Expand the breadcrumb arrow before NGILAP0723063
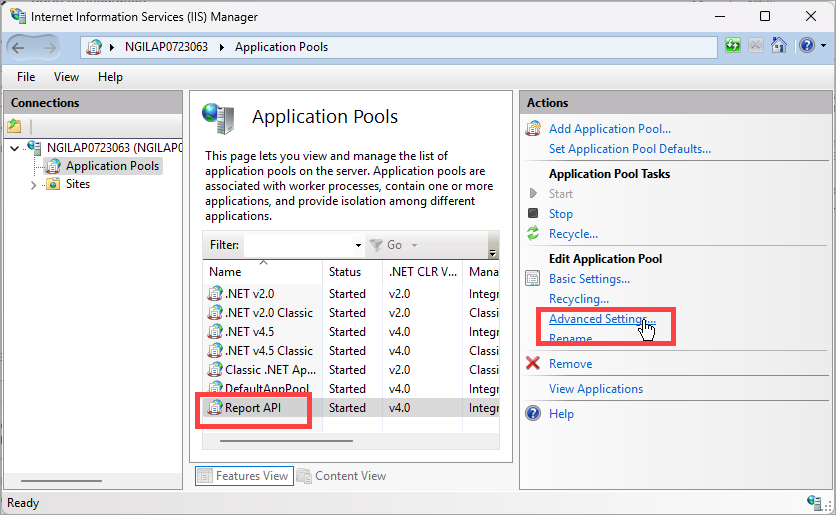Viewport: 836px width, 515px height. tap(111, 47)
